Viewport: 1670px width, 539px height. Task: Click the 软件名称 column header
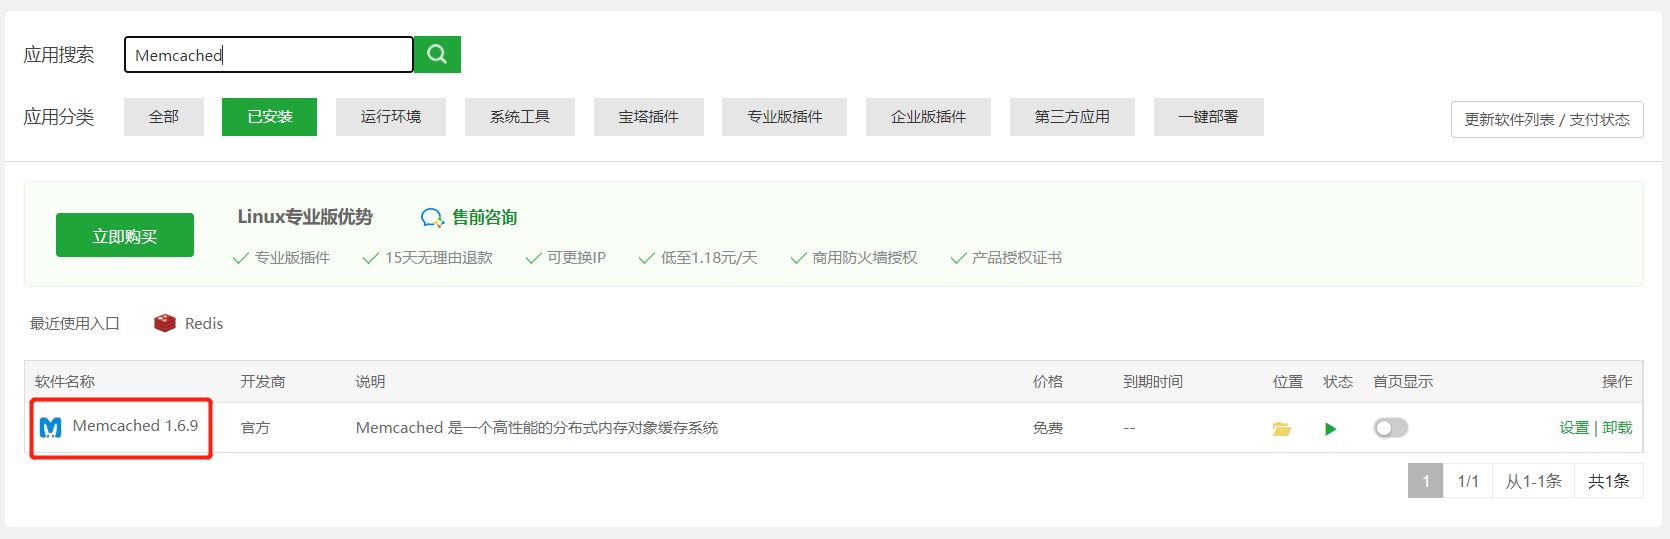pyautogui.click(x=65, y=382)
